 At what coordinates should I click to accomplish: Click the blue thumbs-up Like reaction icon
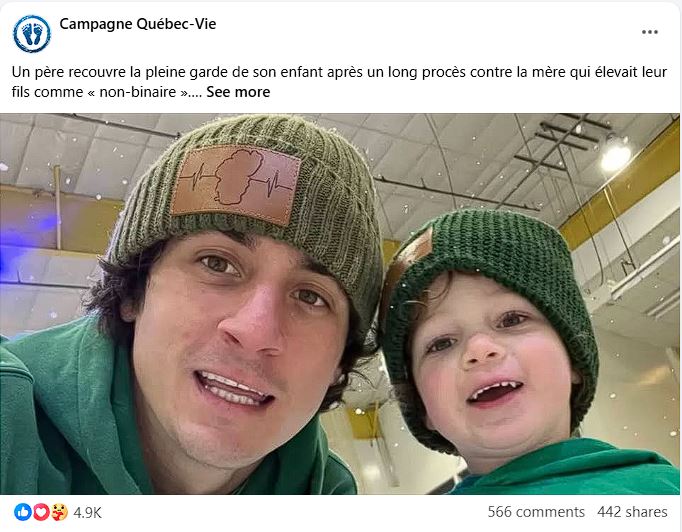[x=23, y=512]
